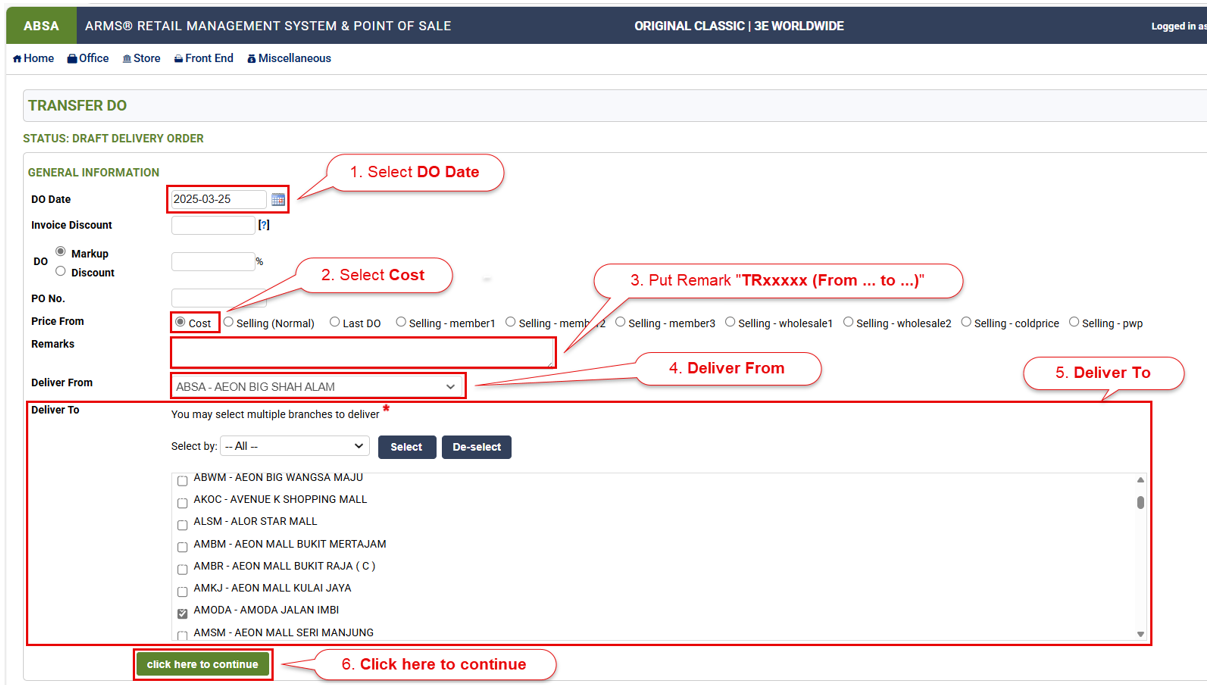The width and height of the screenshot is (1213, 685).
Task: Open the Store menu
Action: pos(141,59)
